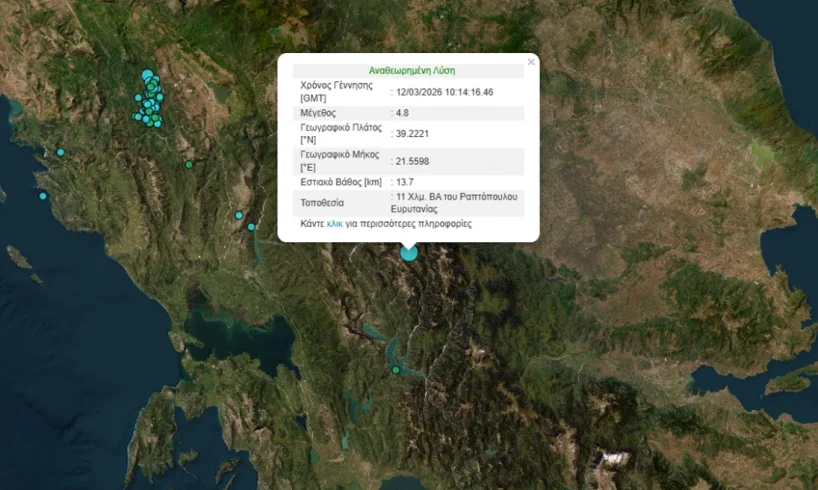Select the green marker on the southern lake
The width and height of the screenshot is (818, 490).
click(396, 370)
